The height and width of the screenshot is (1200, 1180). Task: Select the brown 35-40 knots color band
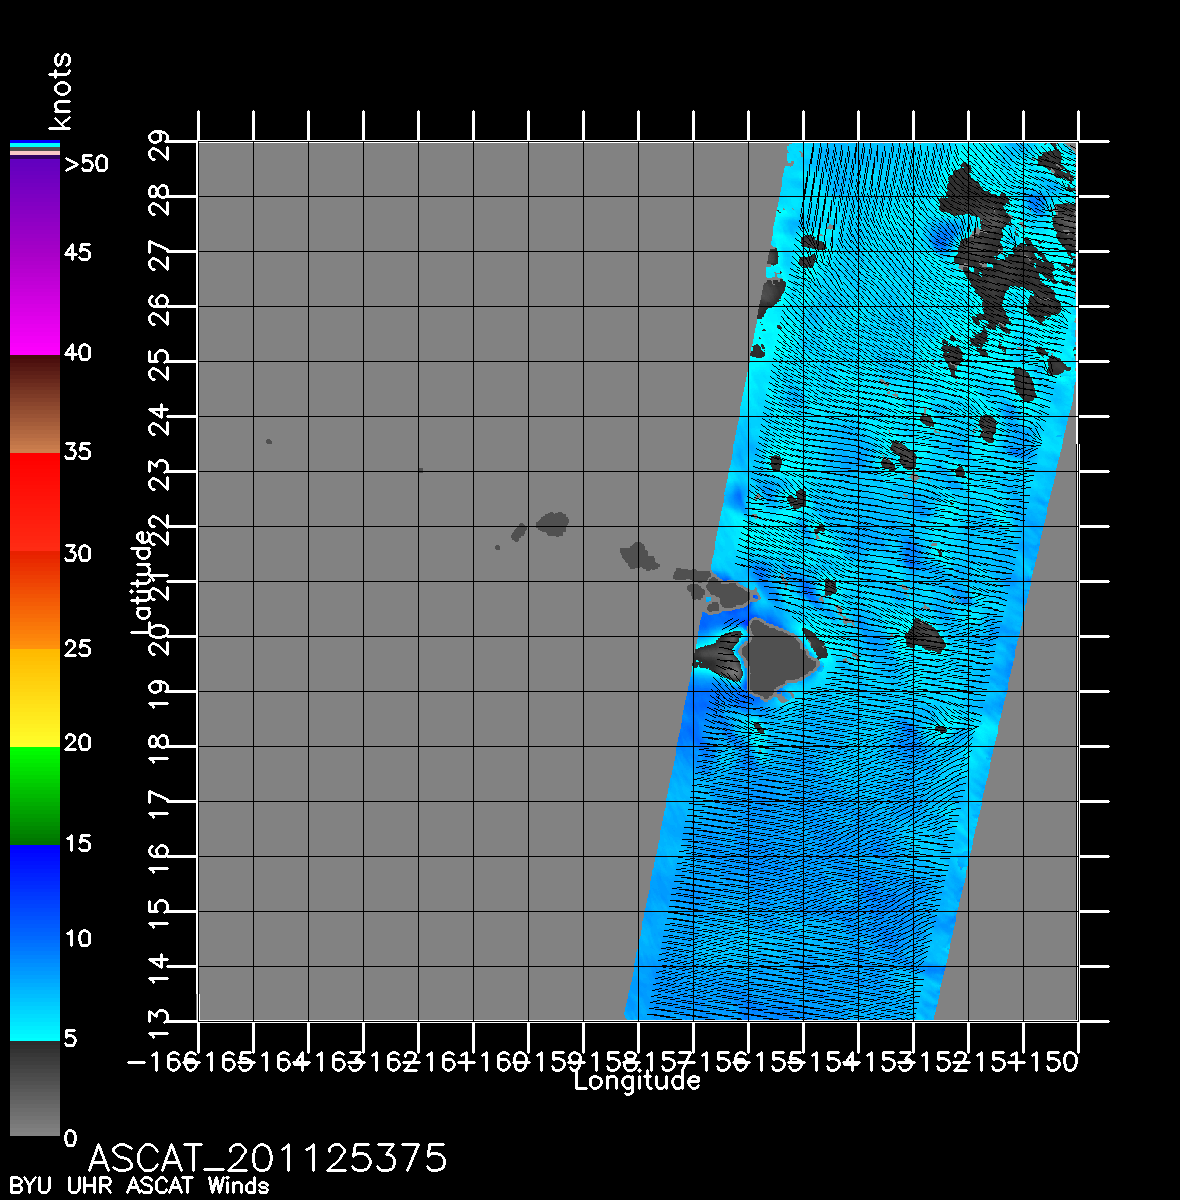[x=34, y=403]
